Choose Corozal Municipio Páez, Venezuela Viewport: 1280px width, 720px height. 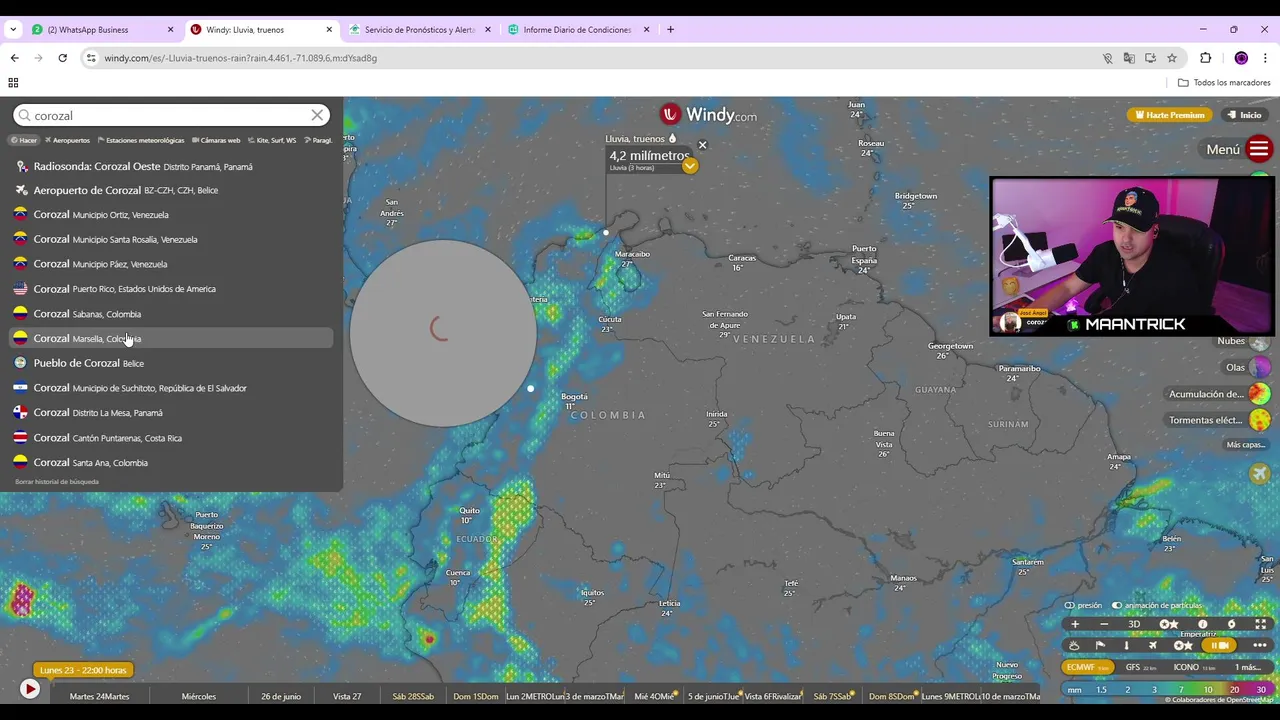point(171,264)
